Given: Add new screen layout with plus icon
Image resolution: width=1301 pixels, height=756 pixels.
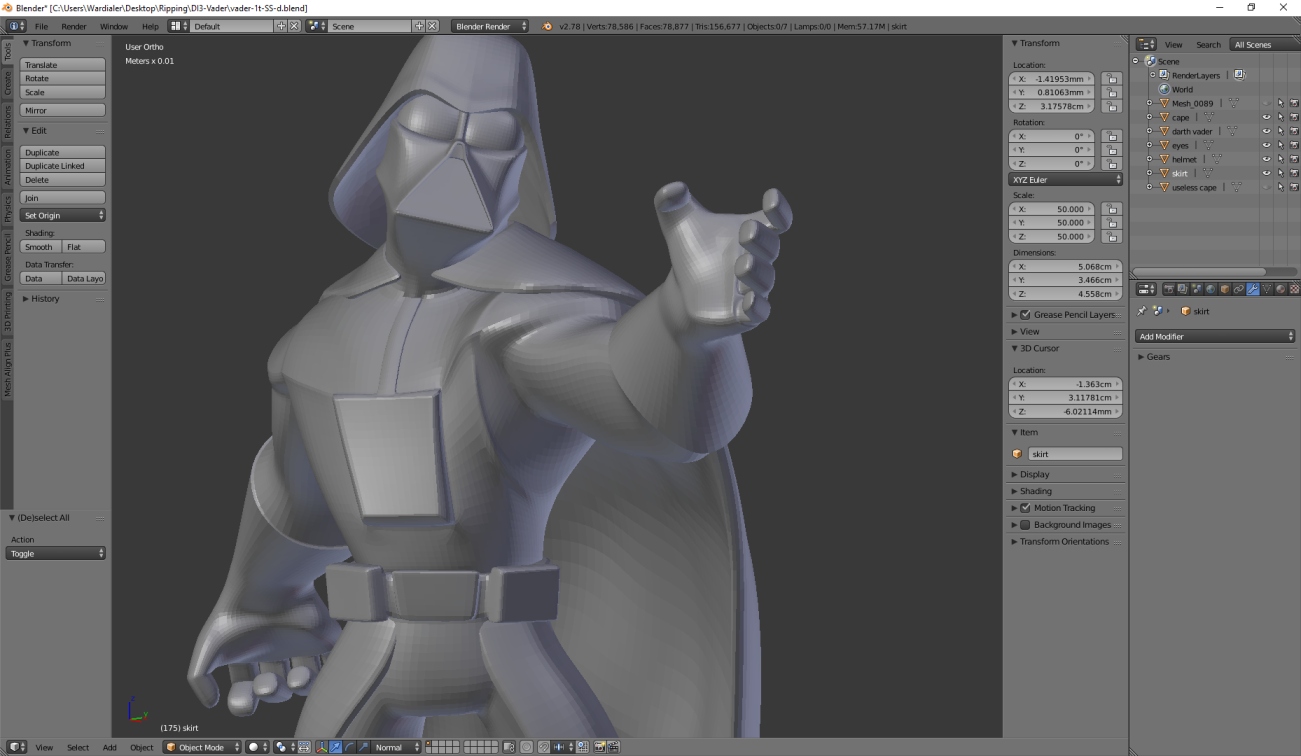Looking at the screenshot, I should pyautogui.click(x=281, y=26).
